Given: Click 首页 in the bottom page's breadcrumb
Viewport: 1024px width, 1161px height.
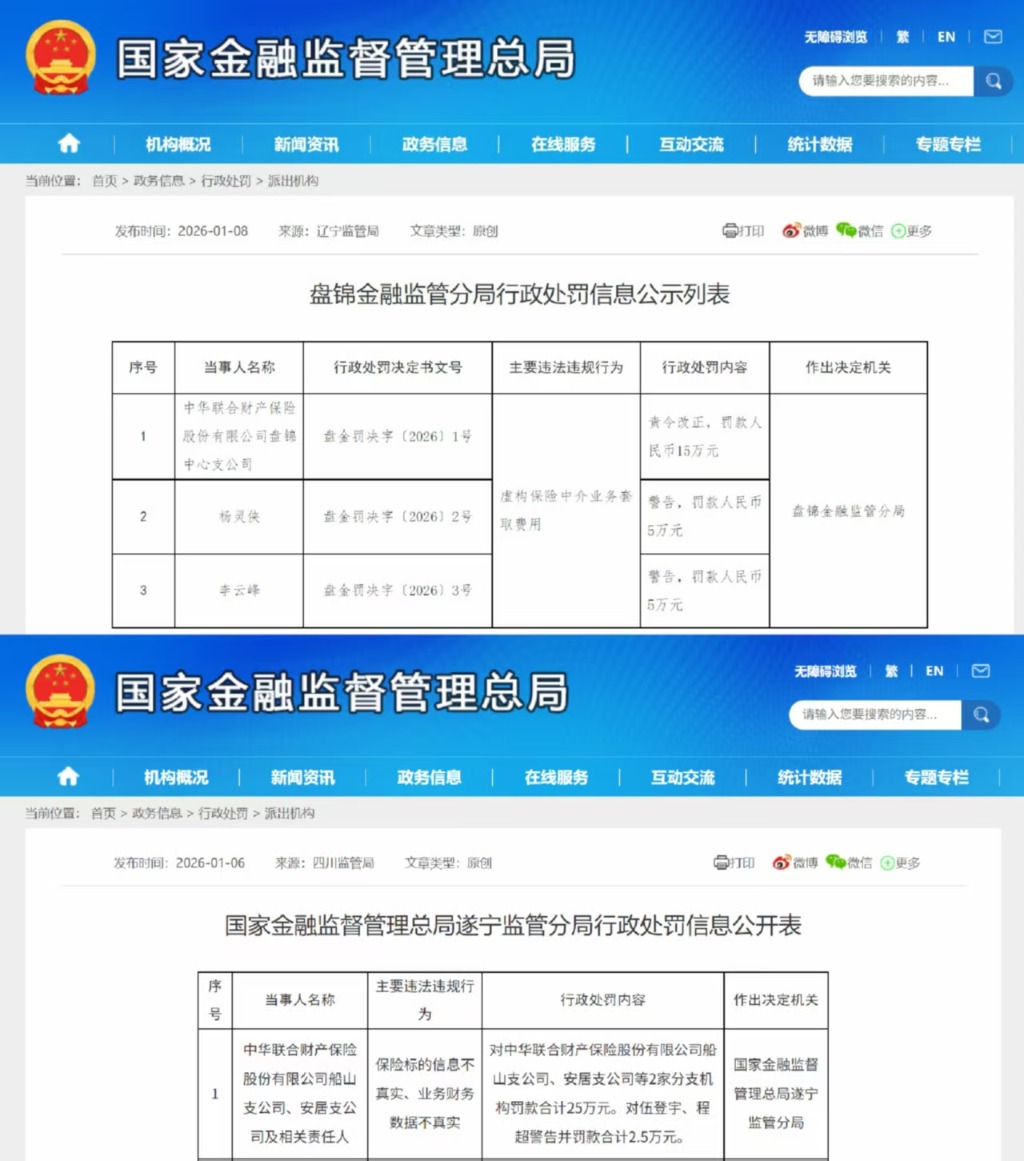Looking at the screenshot, I should tap(103, 813).
